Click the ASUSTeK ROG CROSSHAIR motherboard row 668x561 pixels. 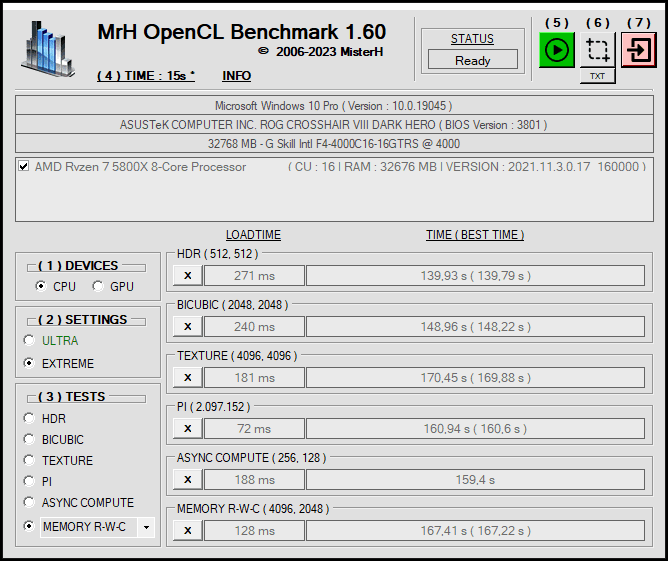pyautogui.click(x=334, y=124)
